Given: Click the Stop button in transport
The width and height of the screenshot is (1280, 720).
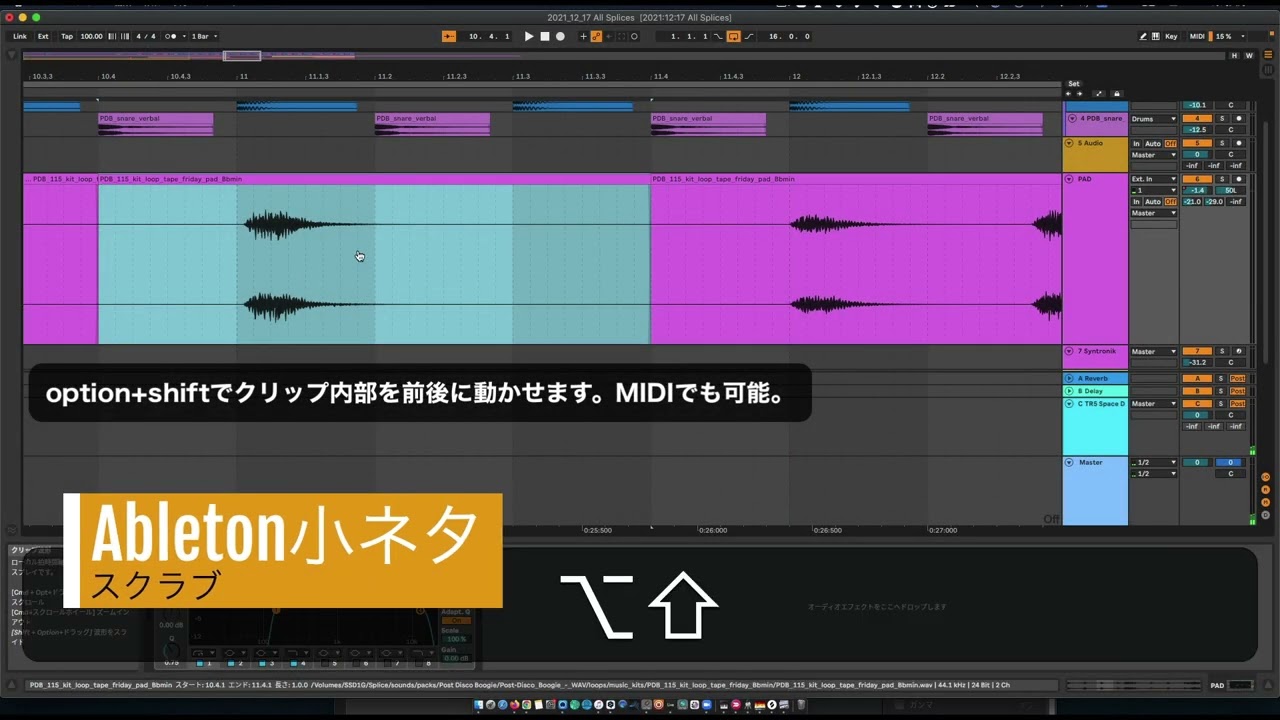Looking at the screenshot, I should pos(545,36).
